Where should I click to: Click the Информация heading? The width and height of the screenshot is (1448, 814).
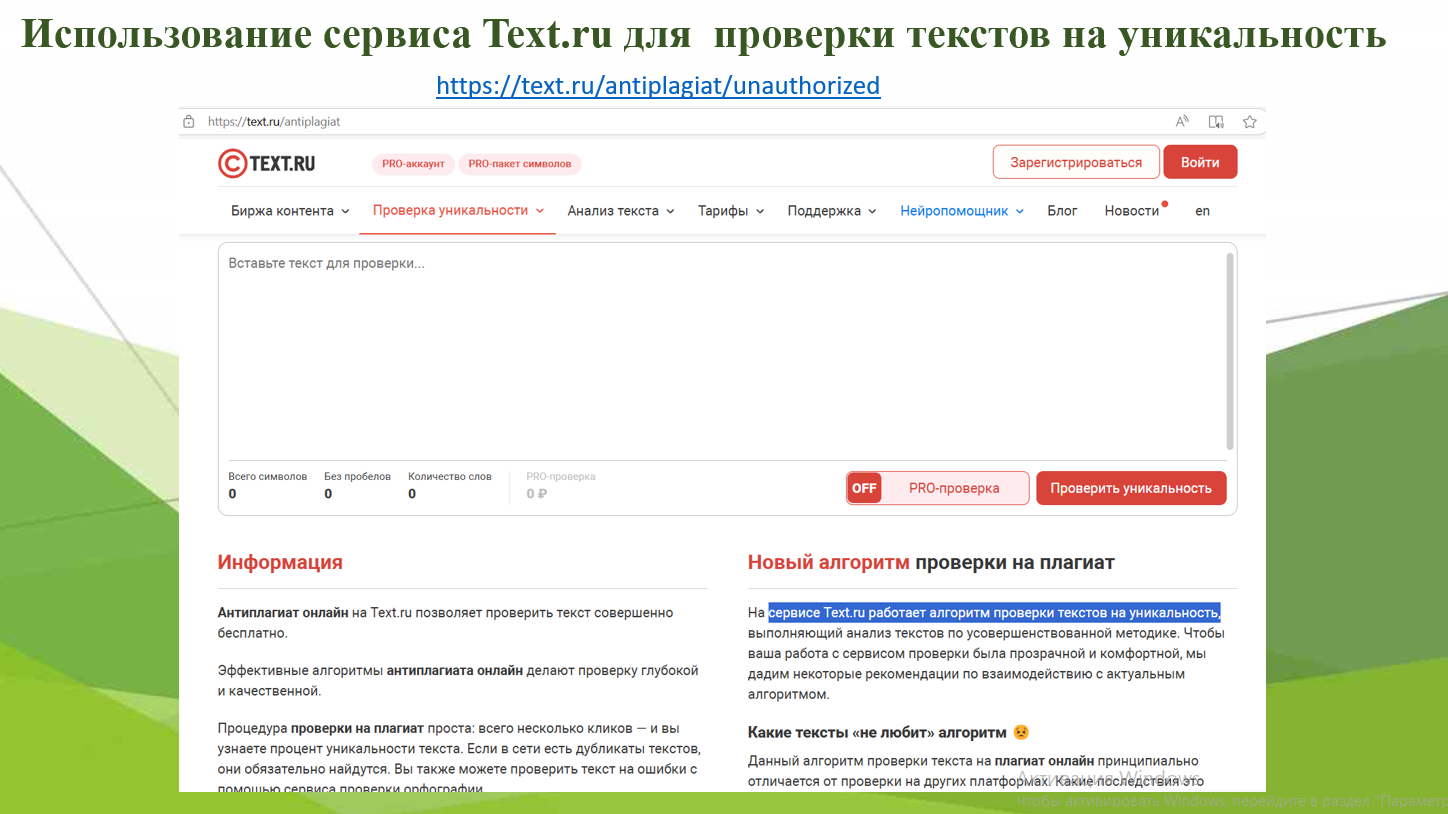click(x=280, y=562)
